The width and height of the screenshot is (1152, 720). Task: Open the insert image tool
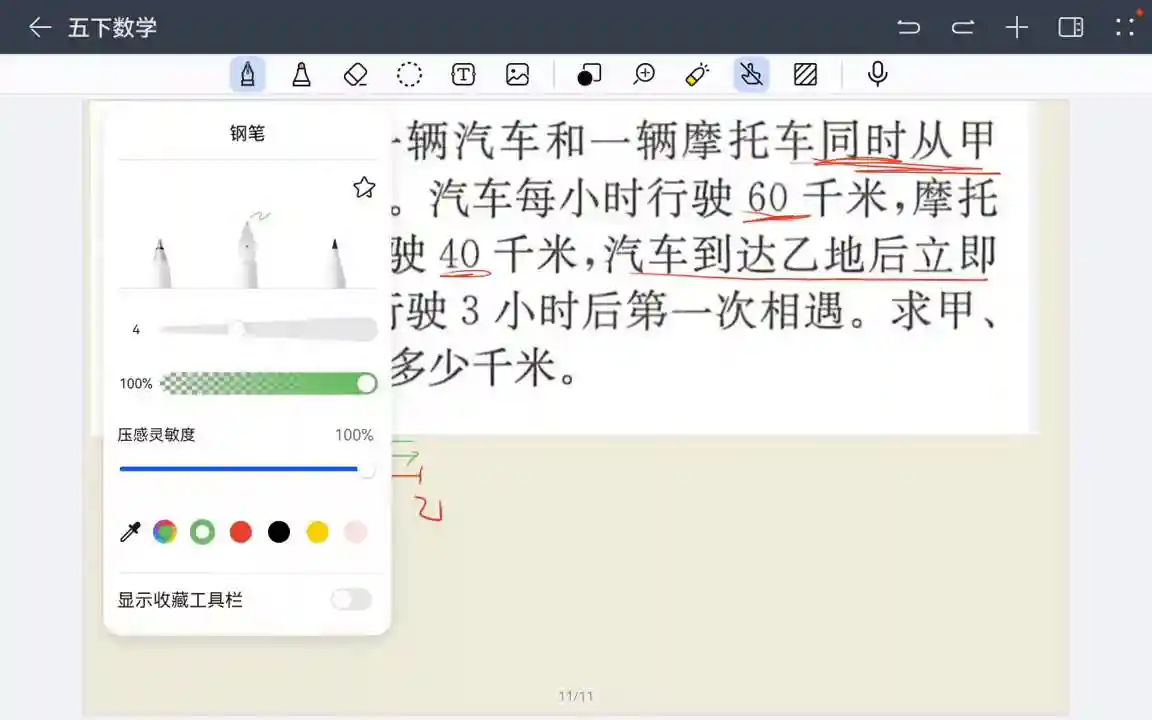(x=517, y=74)
